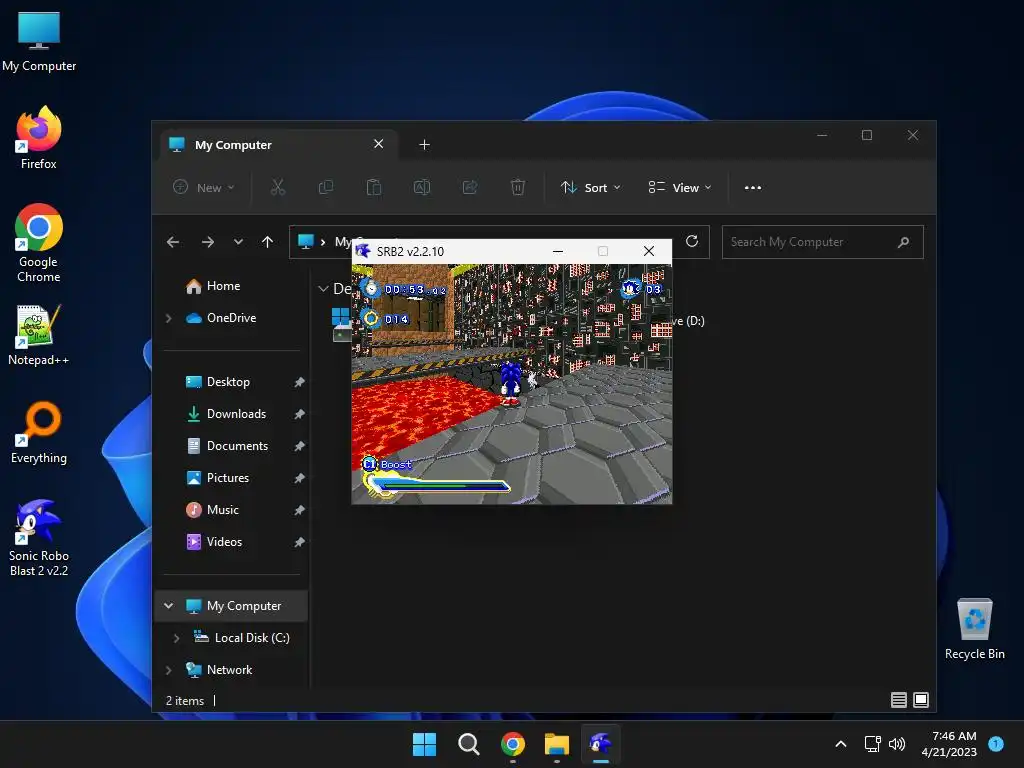Open Pictures in Quick access
1024x768 pixels.
(x=218, y=478)
